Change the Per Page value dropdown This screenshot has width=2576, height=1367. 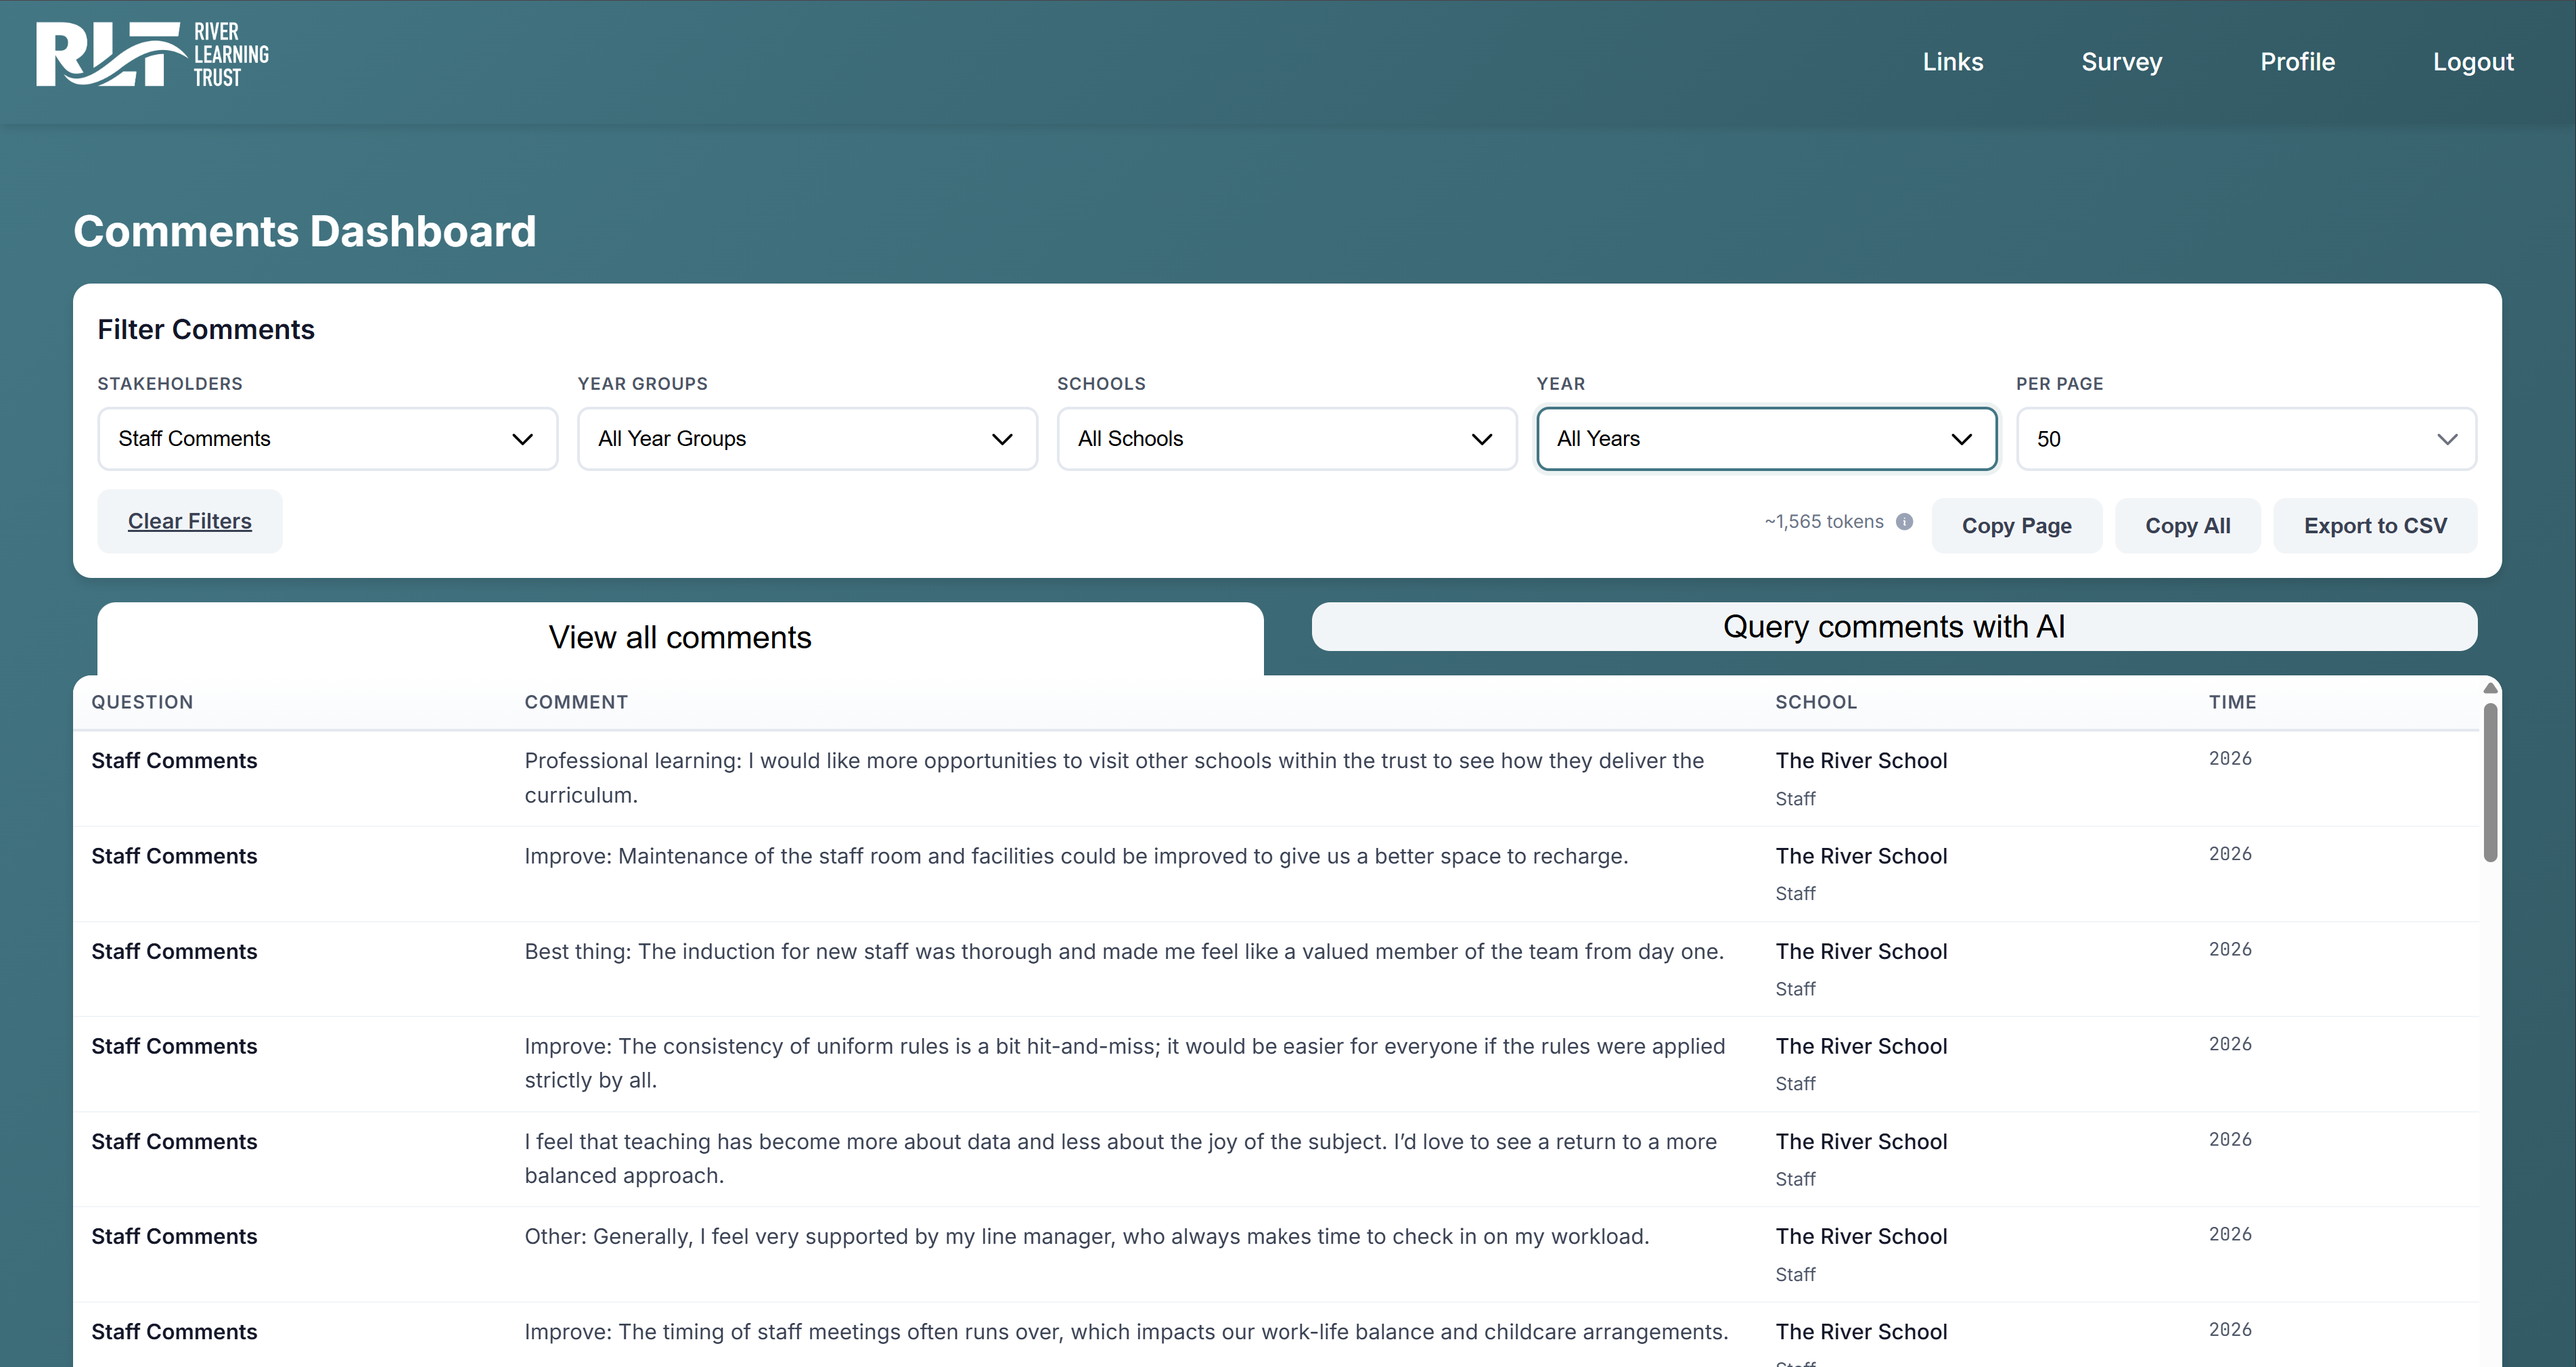pos(2246,439)
